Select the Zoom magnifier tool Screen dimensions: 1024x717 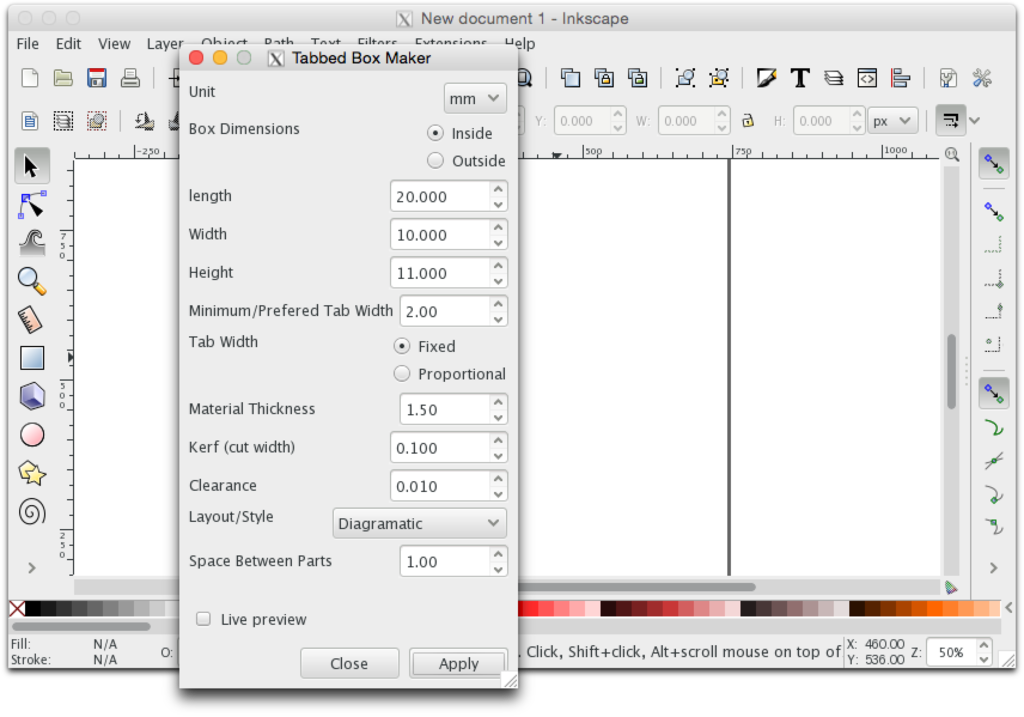(x=31, y=281)
